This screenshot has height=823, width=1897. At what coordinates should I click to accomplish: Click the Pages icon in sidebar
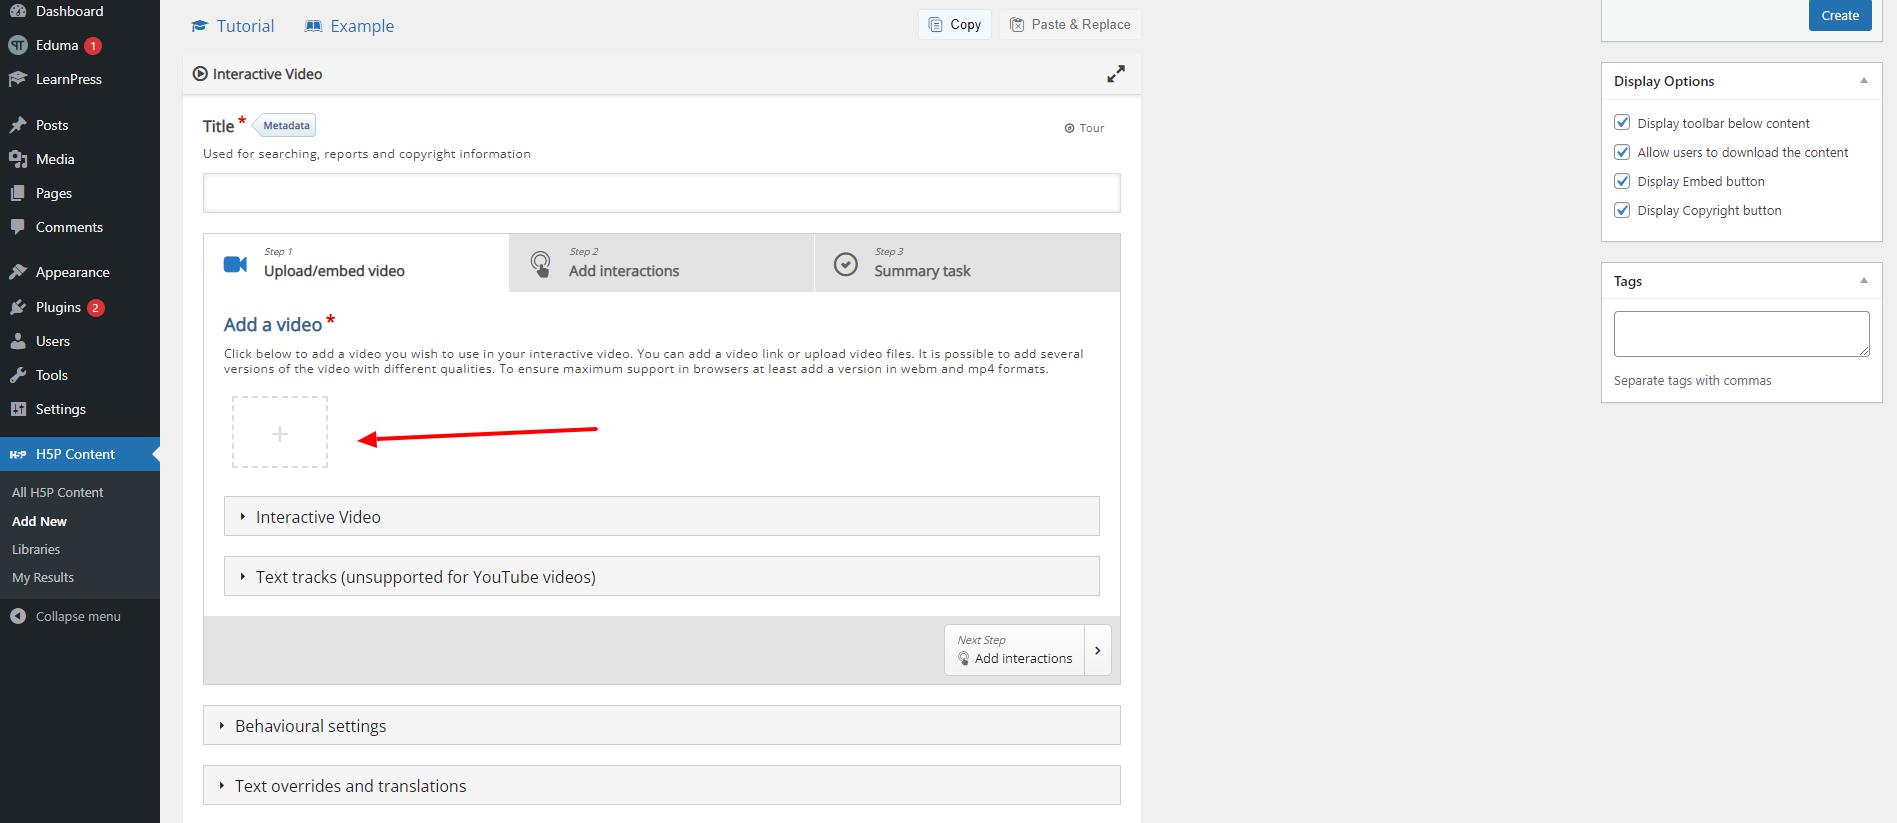tap(18, 193)
